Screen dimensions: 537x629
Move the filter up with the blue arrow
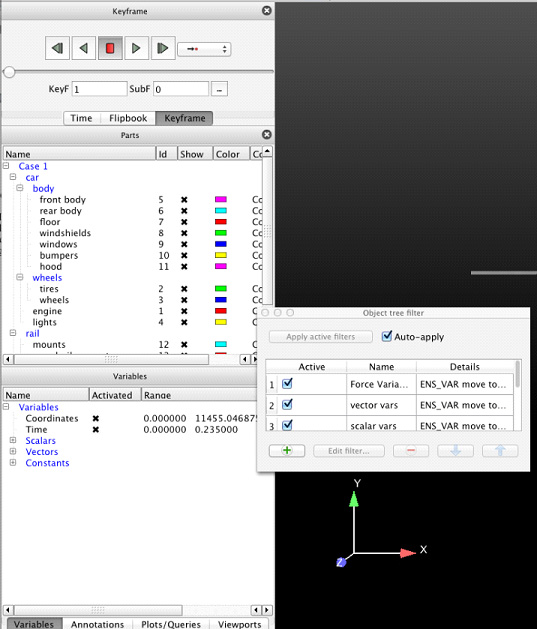click(x=500, y=450)
